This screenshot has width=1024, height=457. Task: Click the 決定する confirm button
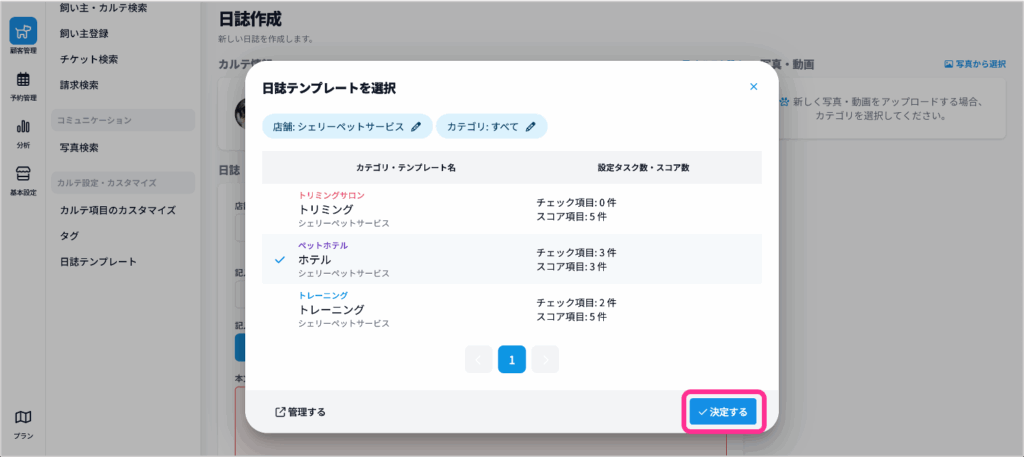[722, 412]
